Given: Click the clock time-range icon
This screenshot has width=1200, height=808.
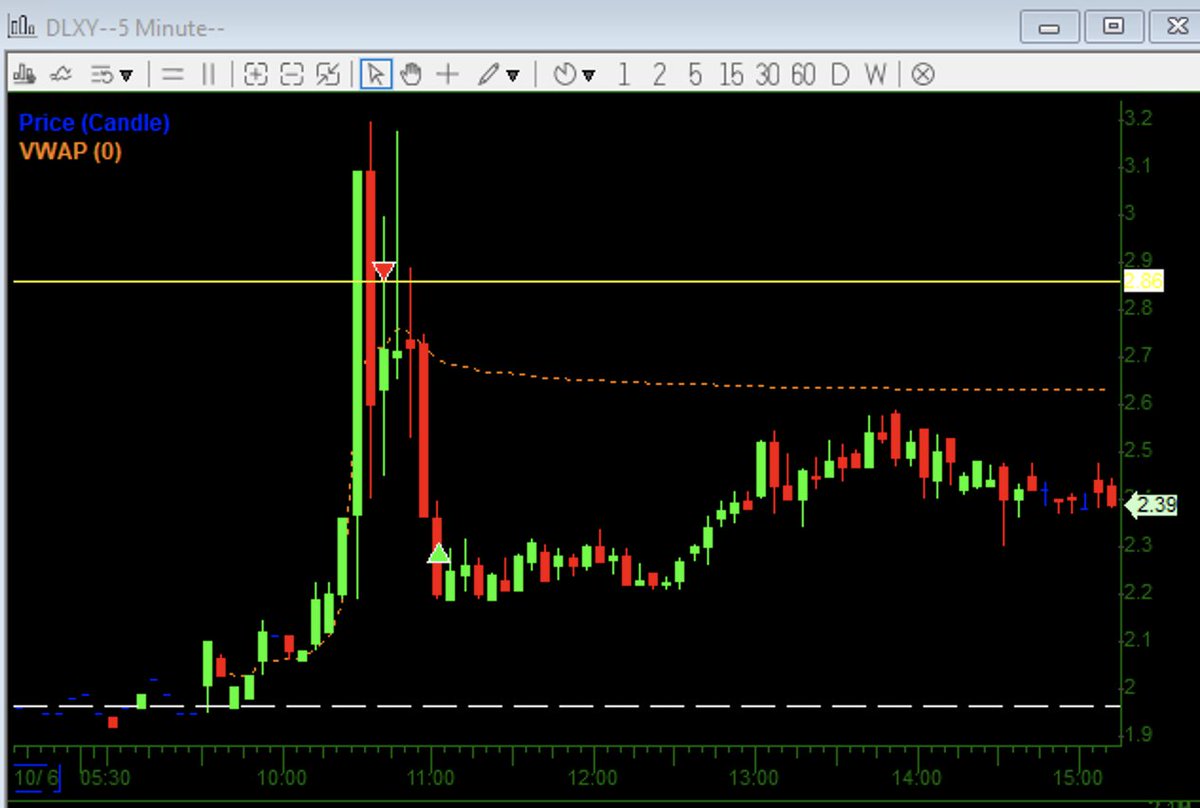Looking at the screenshot, I should (565, 74).
